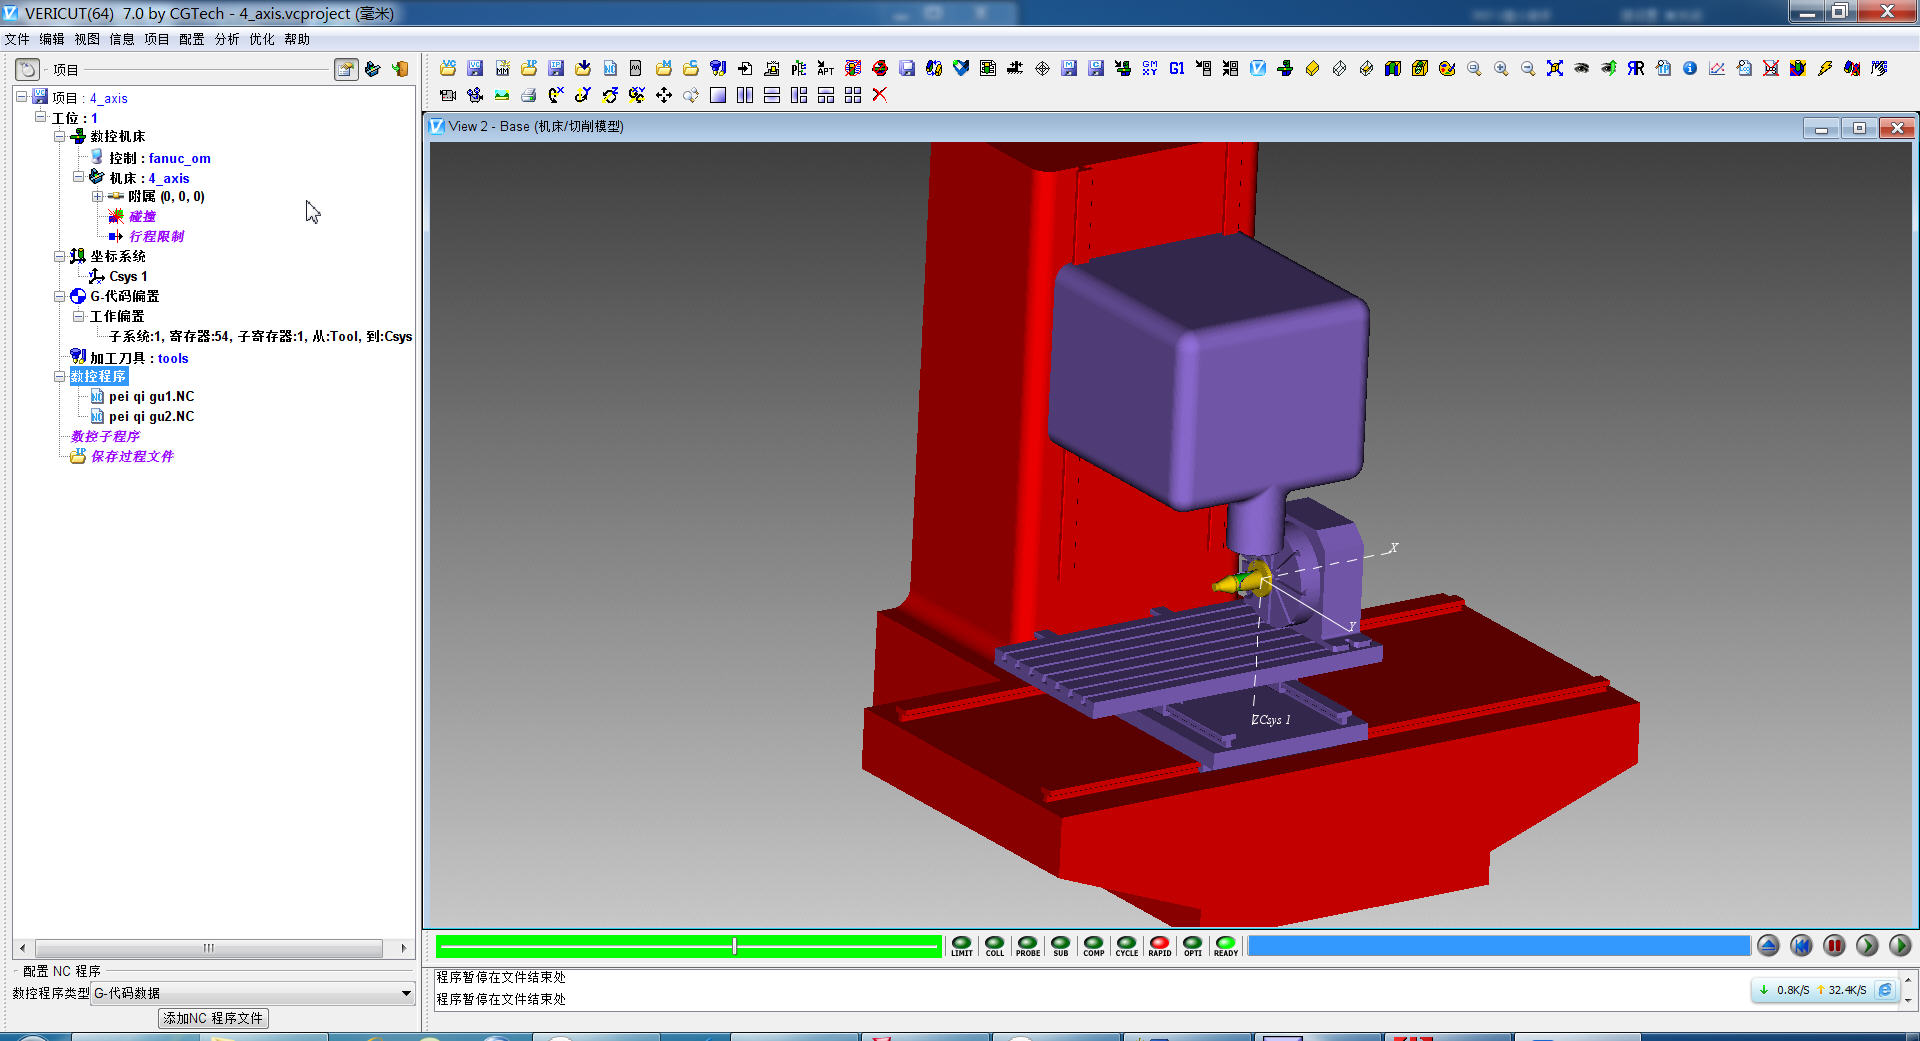Collapse the 机床 : 4_axis node

tap(79, 177)
